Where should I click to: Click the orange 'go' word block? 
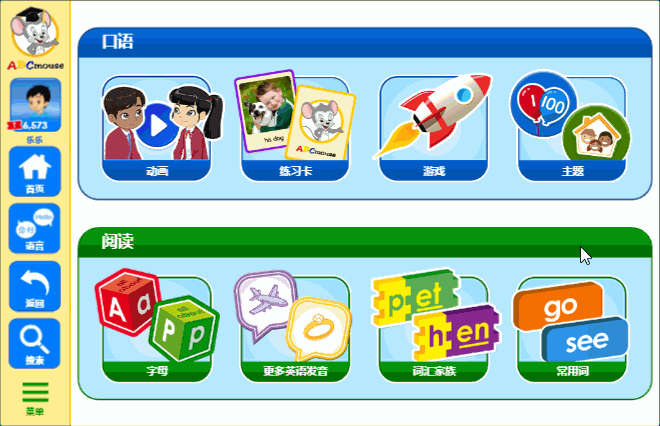[559, 306]
